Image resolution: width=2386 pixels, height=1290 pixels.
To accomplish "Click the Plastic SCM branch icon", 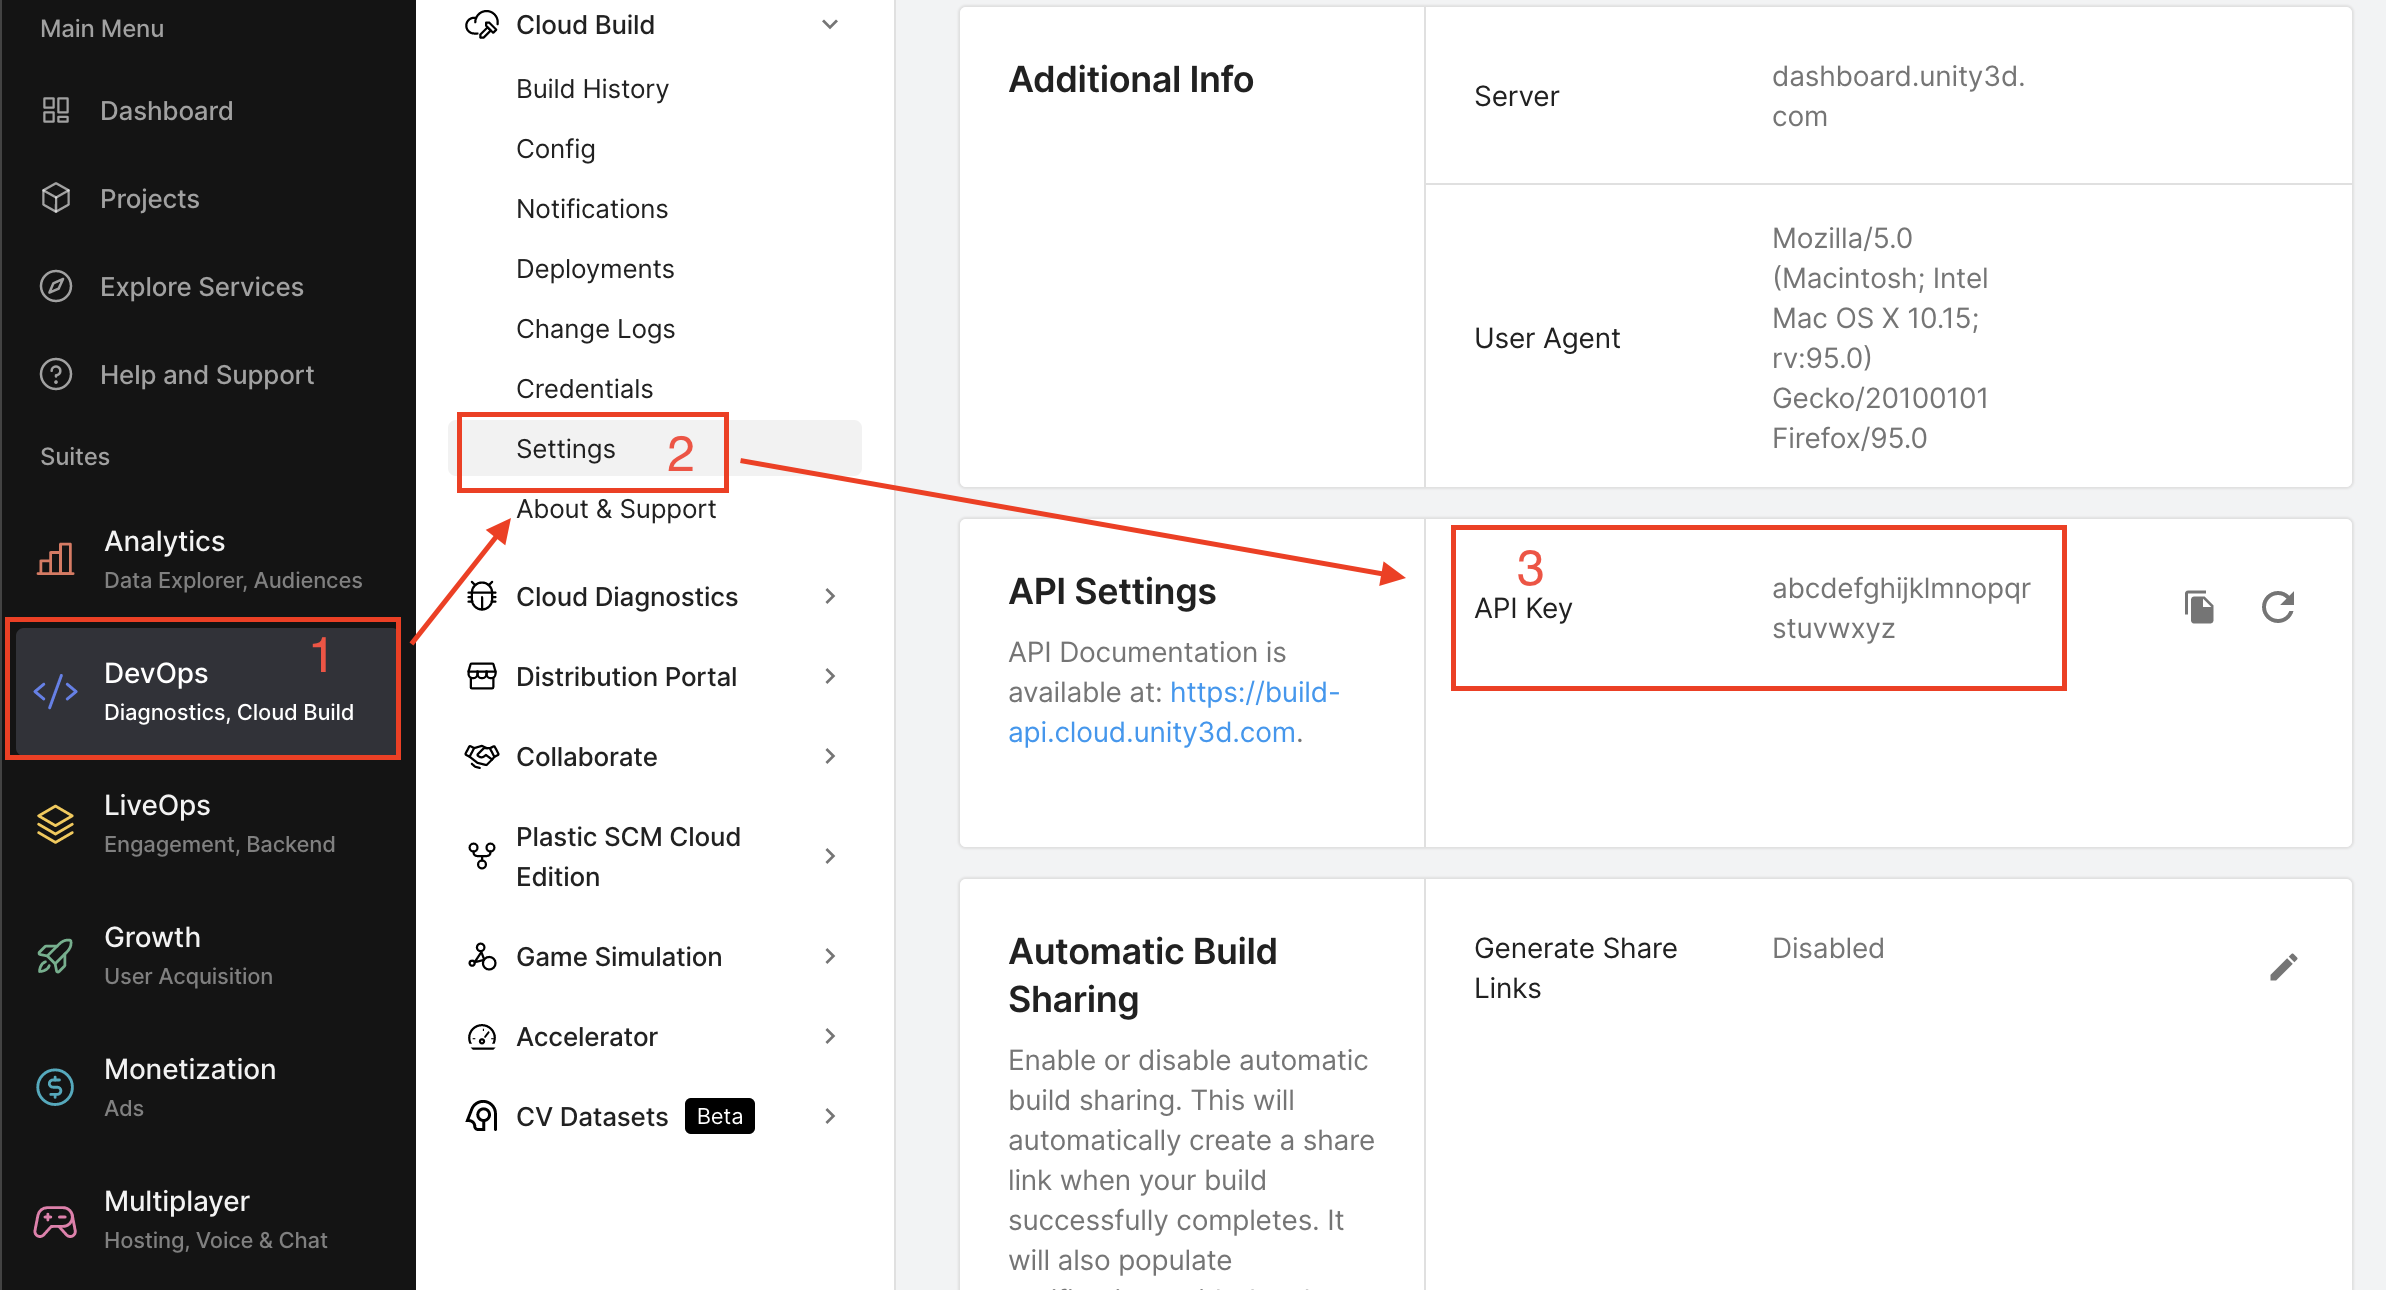I will (x=482, y=857).
